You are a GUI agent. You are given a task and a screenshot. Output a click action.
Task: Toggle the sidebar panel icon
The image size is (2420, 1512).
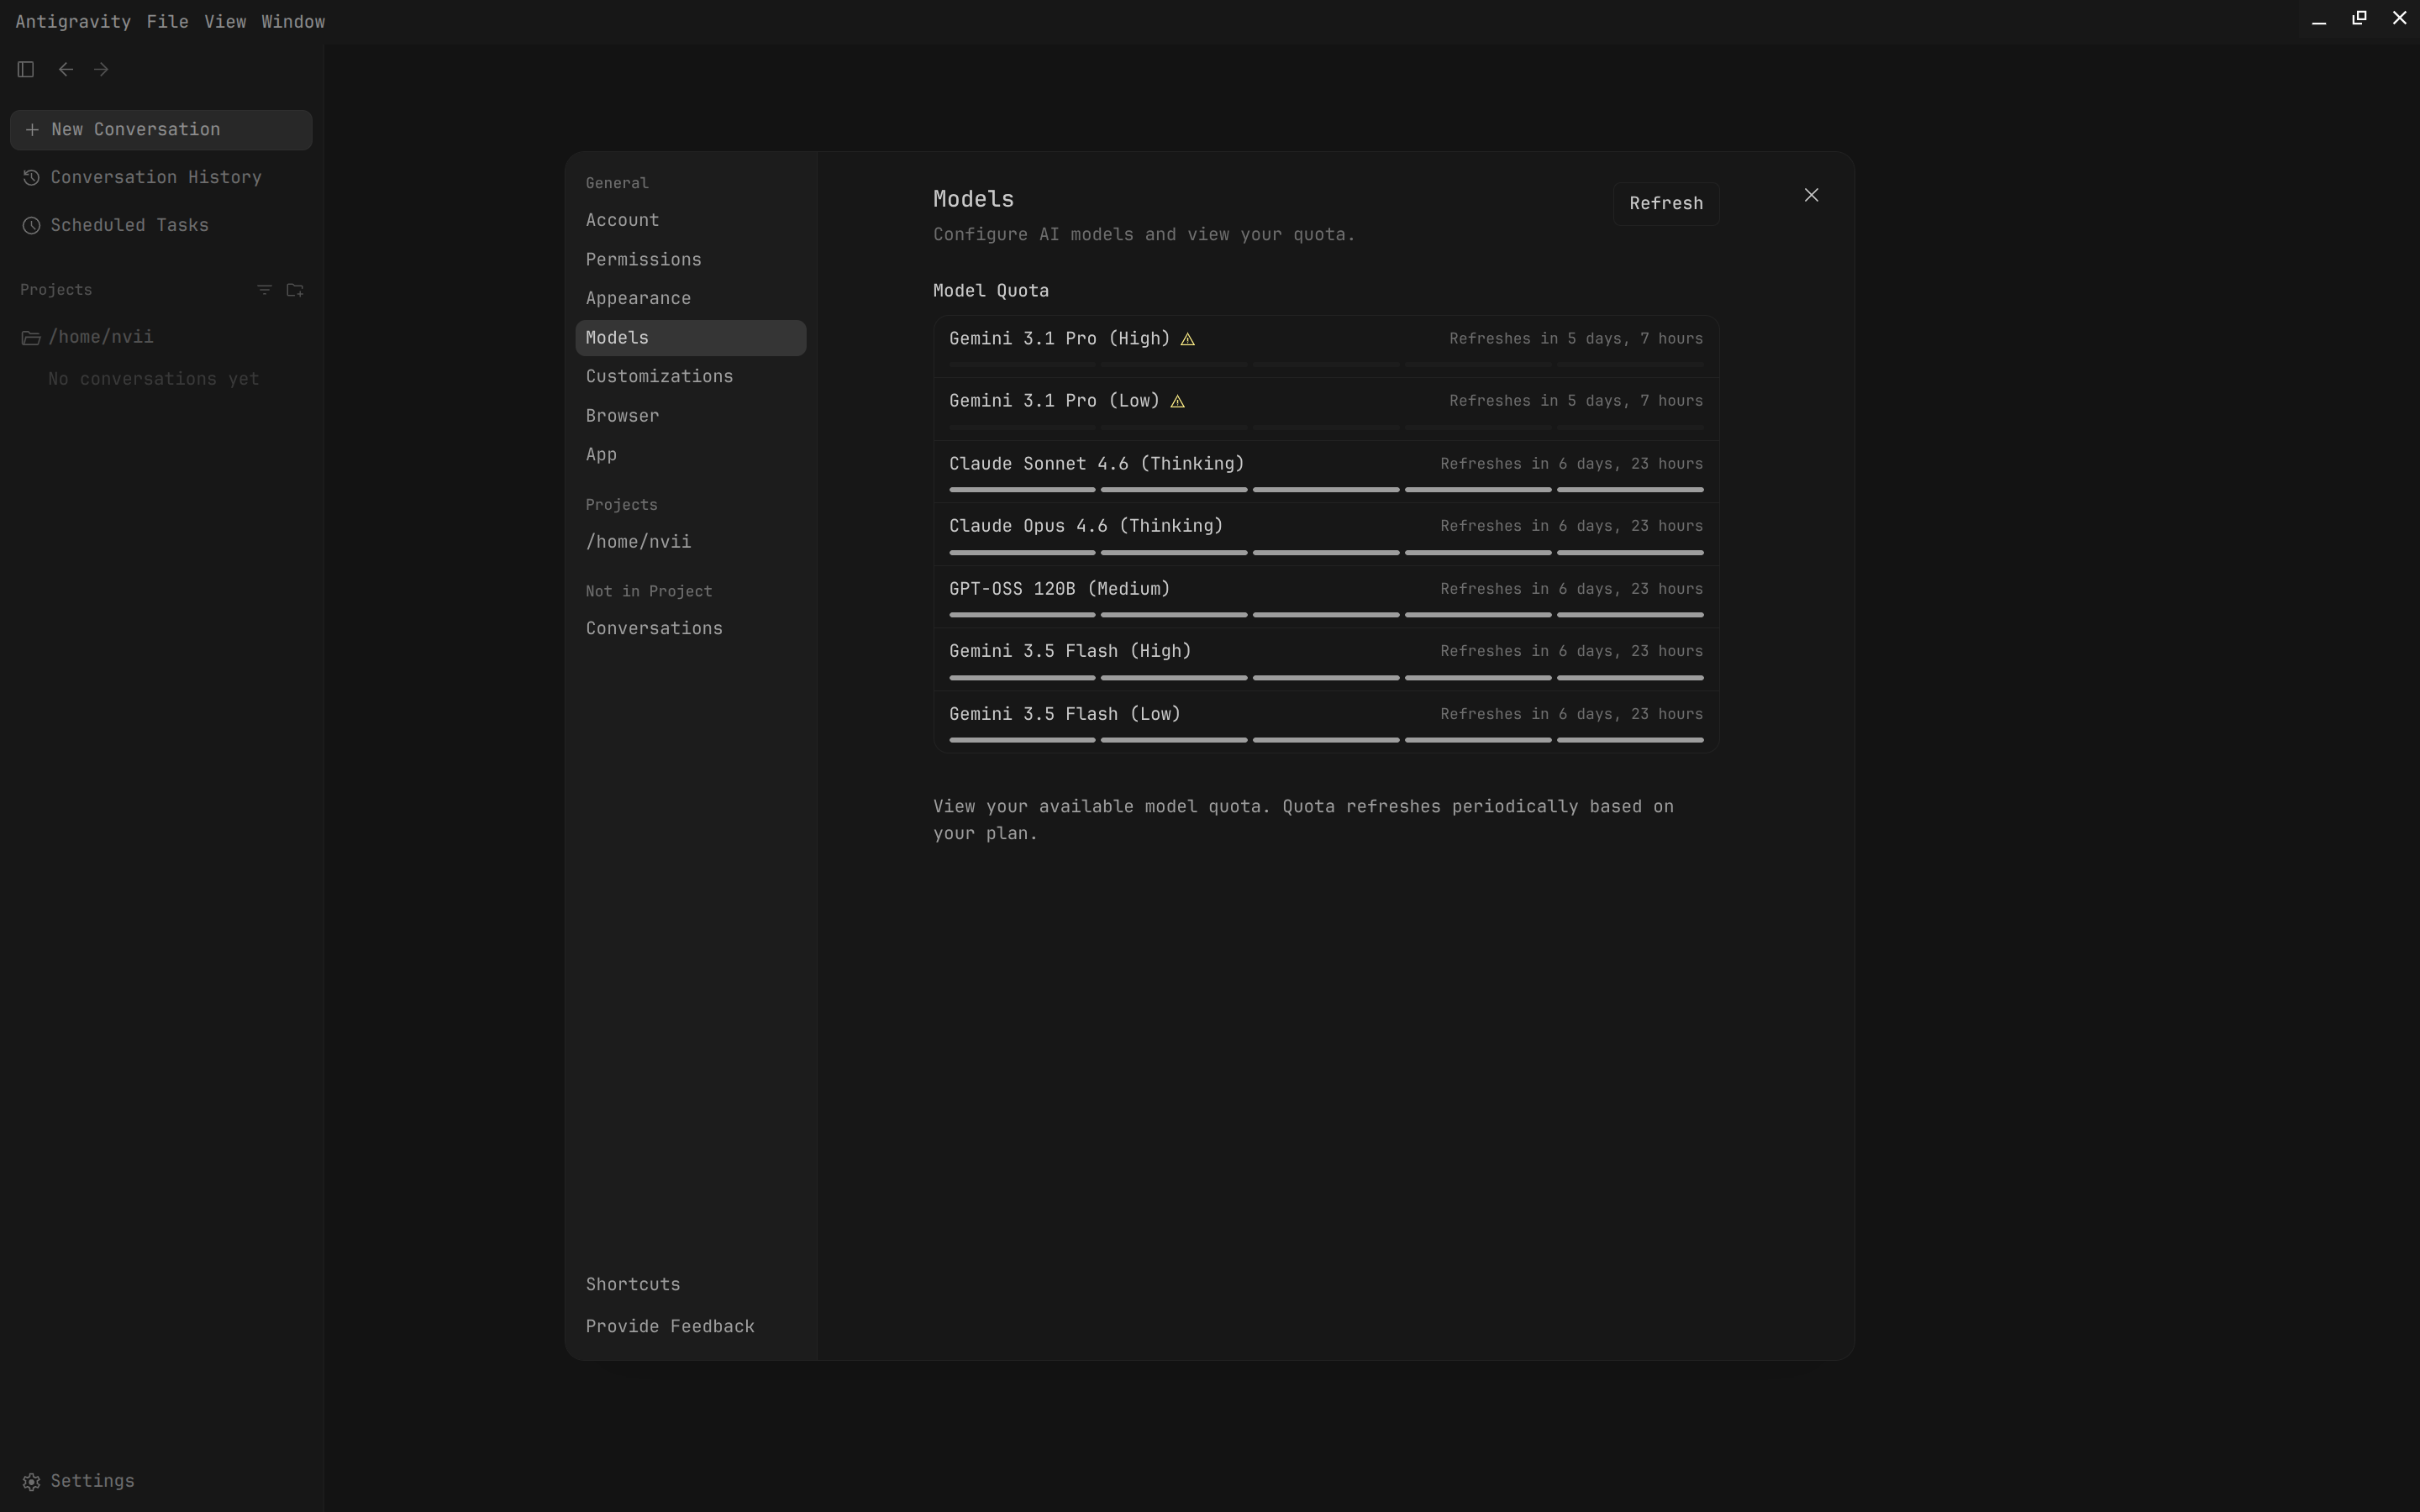click(x=26, y=69)
